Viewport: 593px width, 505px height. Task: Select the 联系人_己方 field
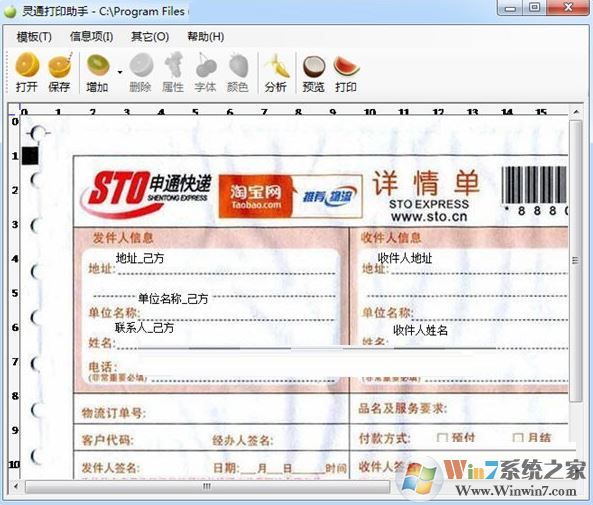click(144, 327)
